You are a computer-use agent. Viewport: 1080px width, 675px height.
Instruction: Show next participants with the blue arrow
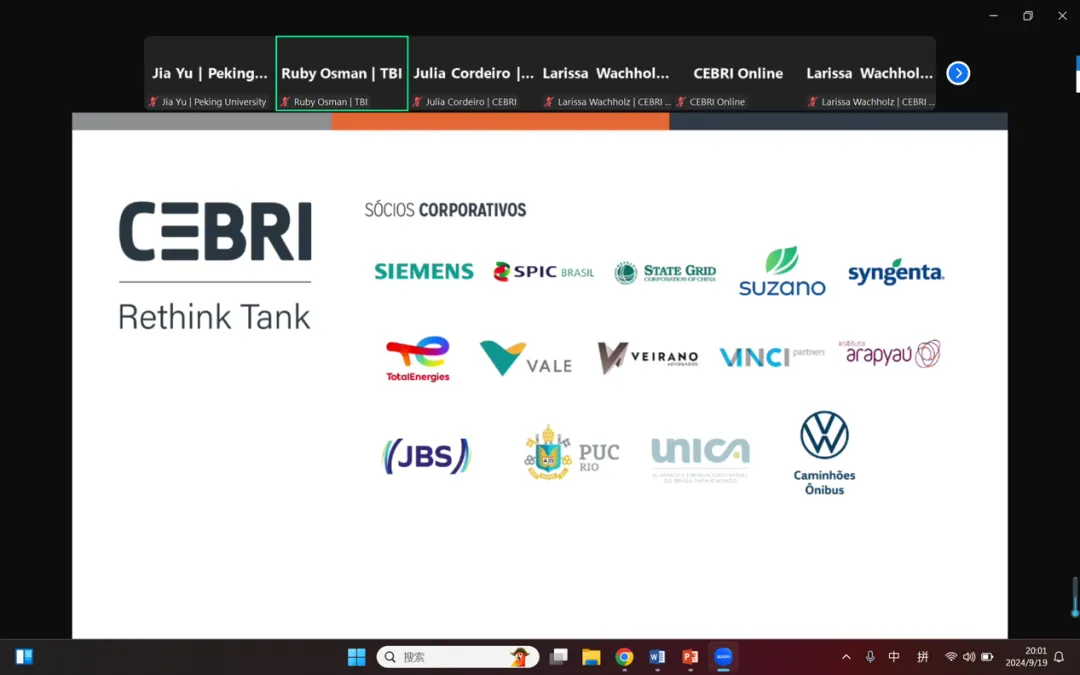[x=958, y=73]
